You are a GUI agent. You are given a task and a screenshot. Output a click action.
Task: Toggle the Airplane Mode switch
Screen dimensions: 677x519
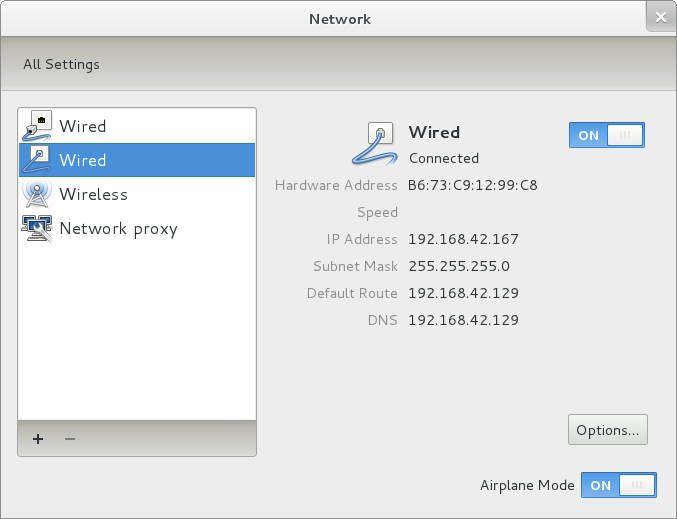click(618, 485)
